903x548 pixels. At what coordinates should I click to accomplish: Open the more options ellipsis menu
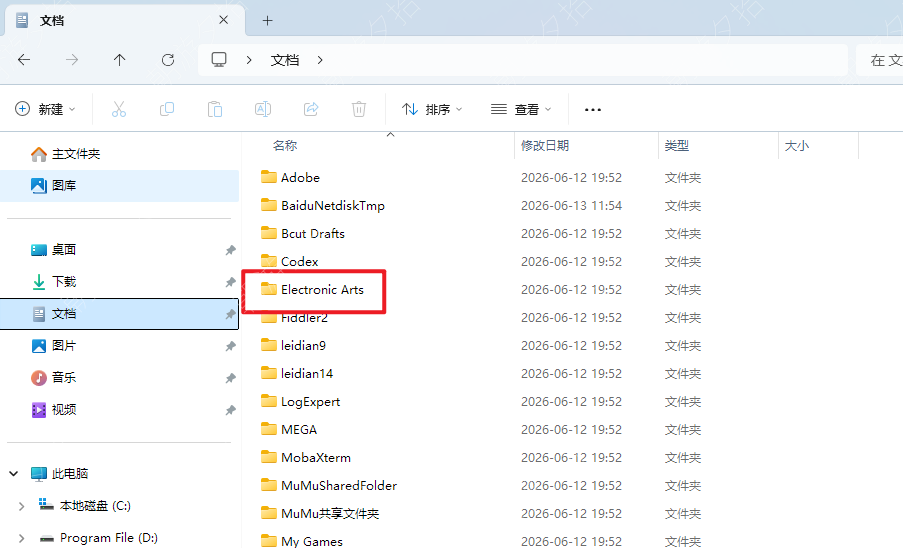click(x=593, y=109)
